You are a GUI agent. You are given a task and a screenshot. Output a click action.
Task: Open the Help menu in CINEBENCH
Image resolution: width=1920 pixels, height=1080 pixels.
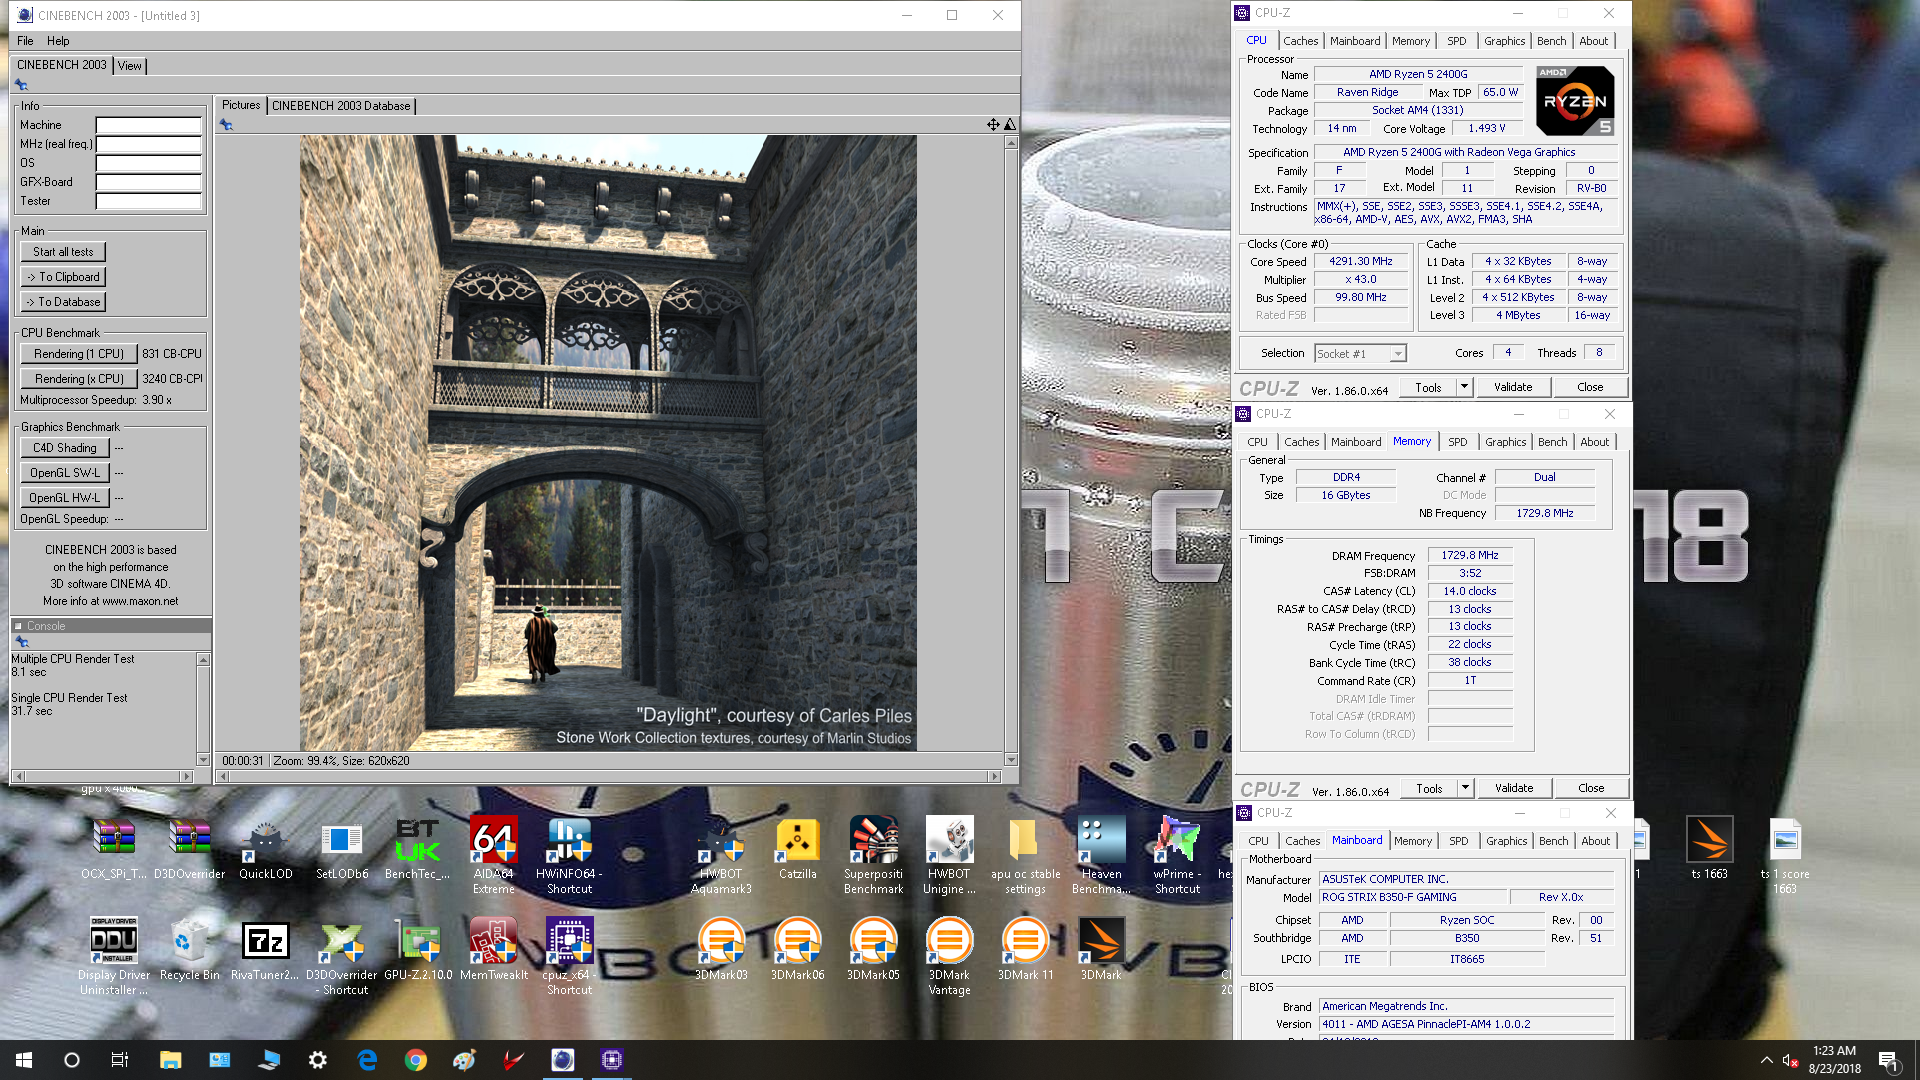point(58,41)
